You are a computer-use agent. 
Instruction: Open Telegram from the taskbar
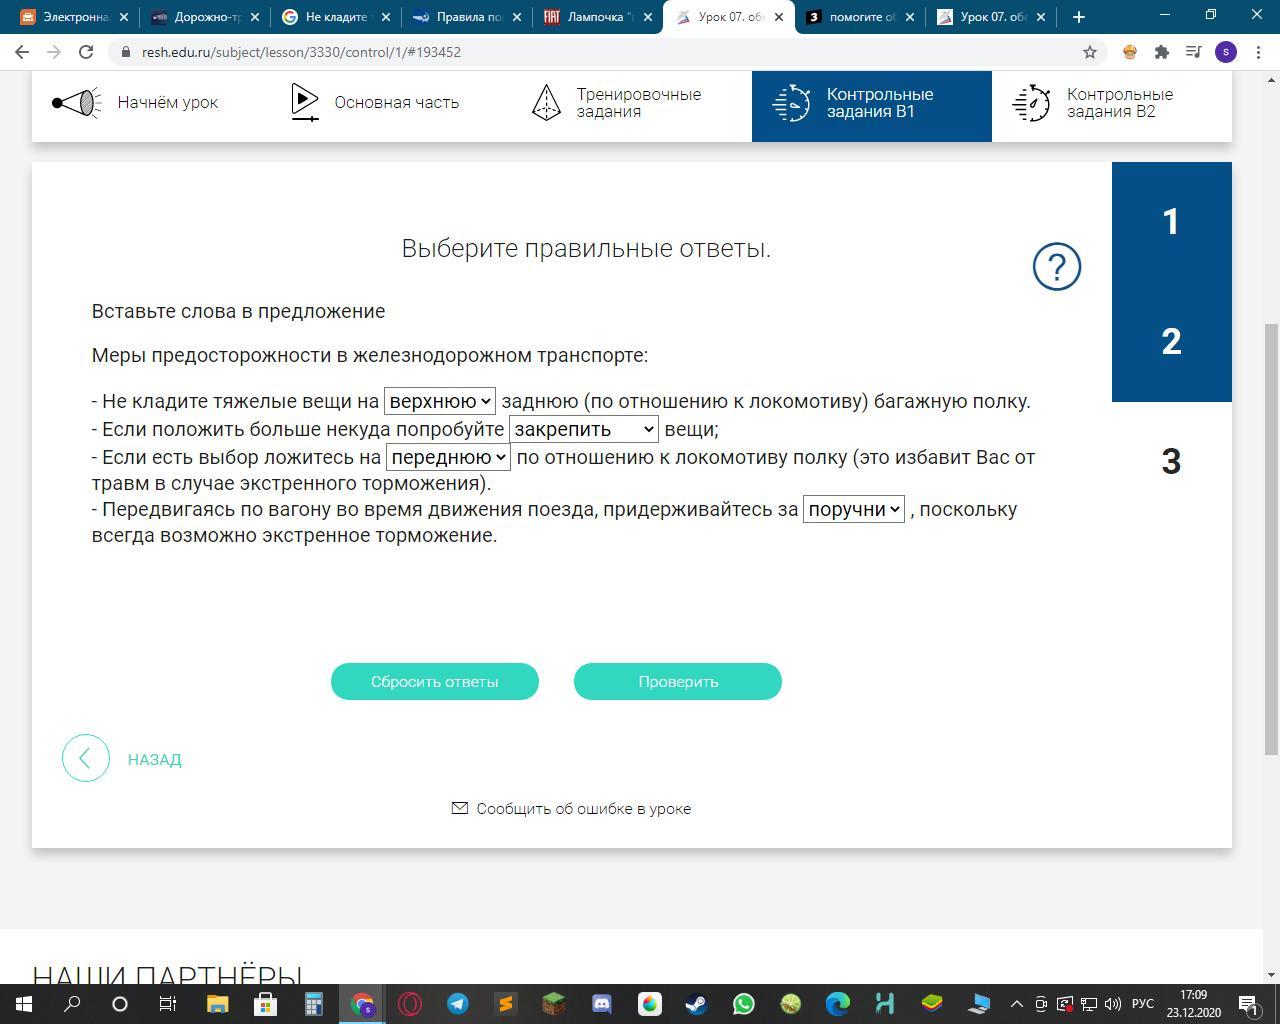point(458,1004)
